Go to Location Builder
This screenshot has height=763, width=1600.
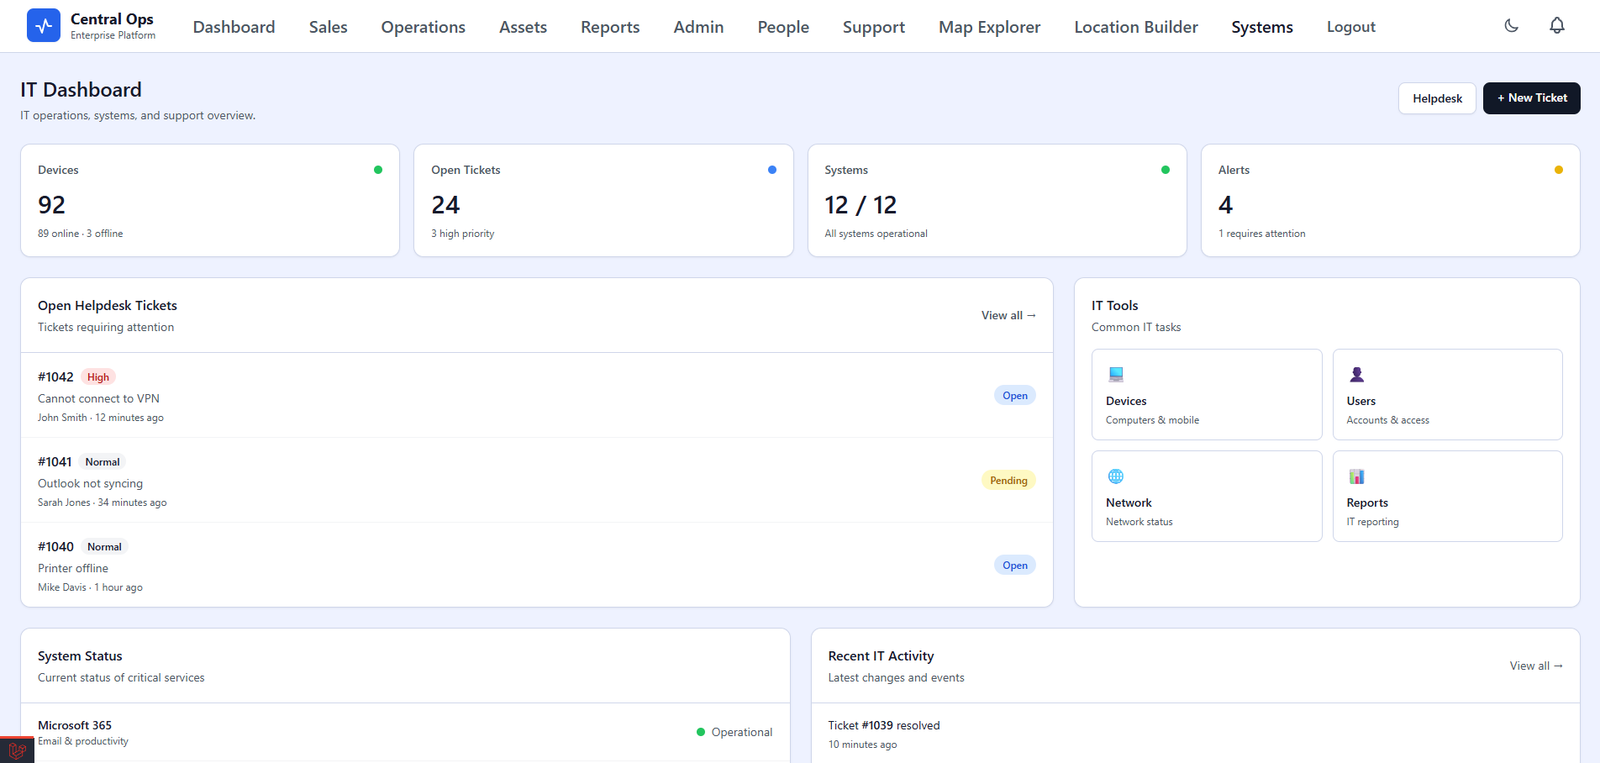pos(1136,27)
